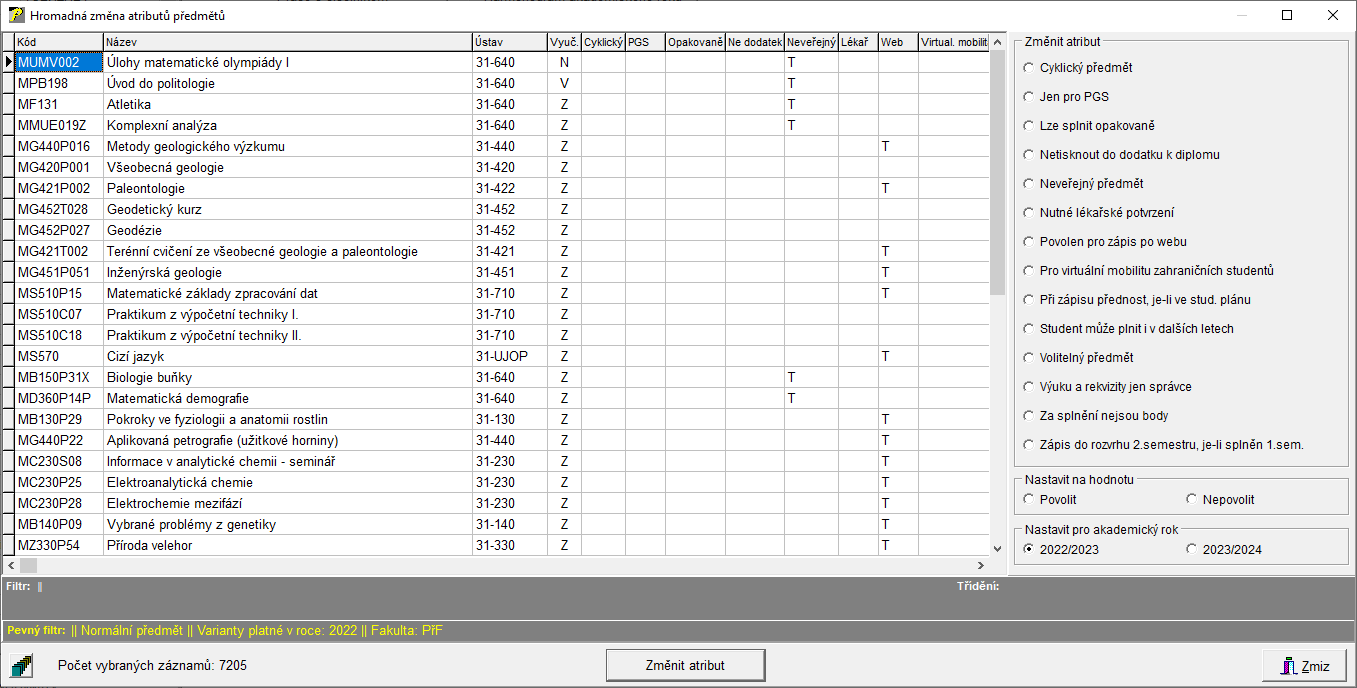This screenshot has width=1357, height=688.
Task: Click the Zmiz button to close
Action: point(1304,666)
